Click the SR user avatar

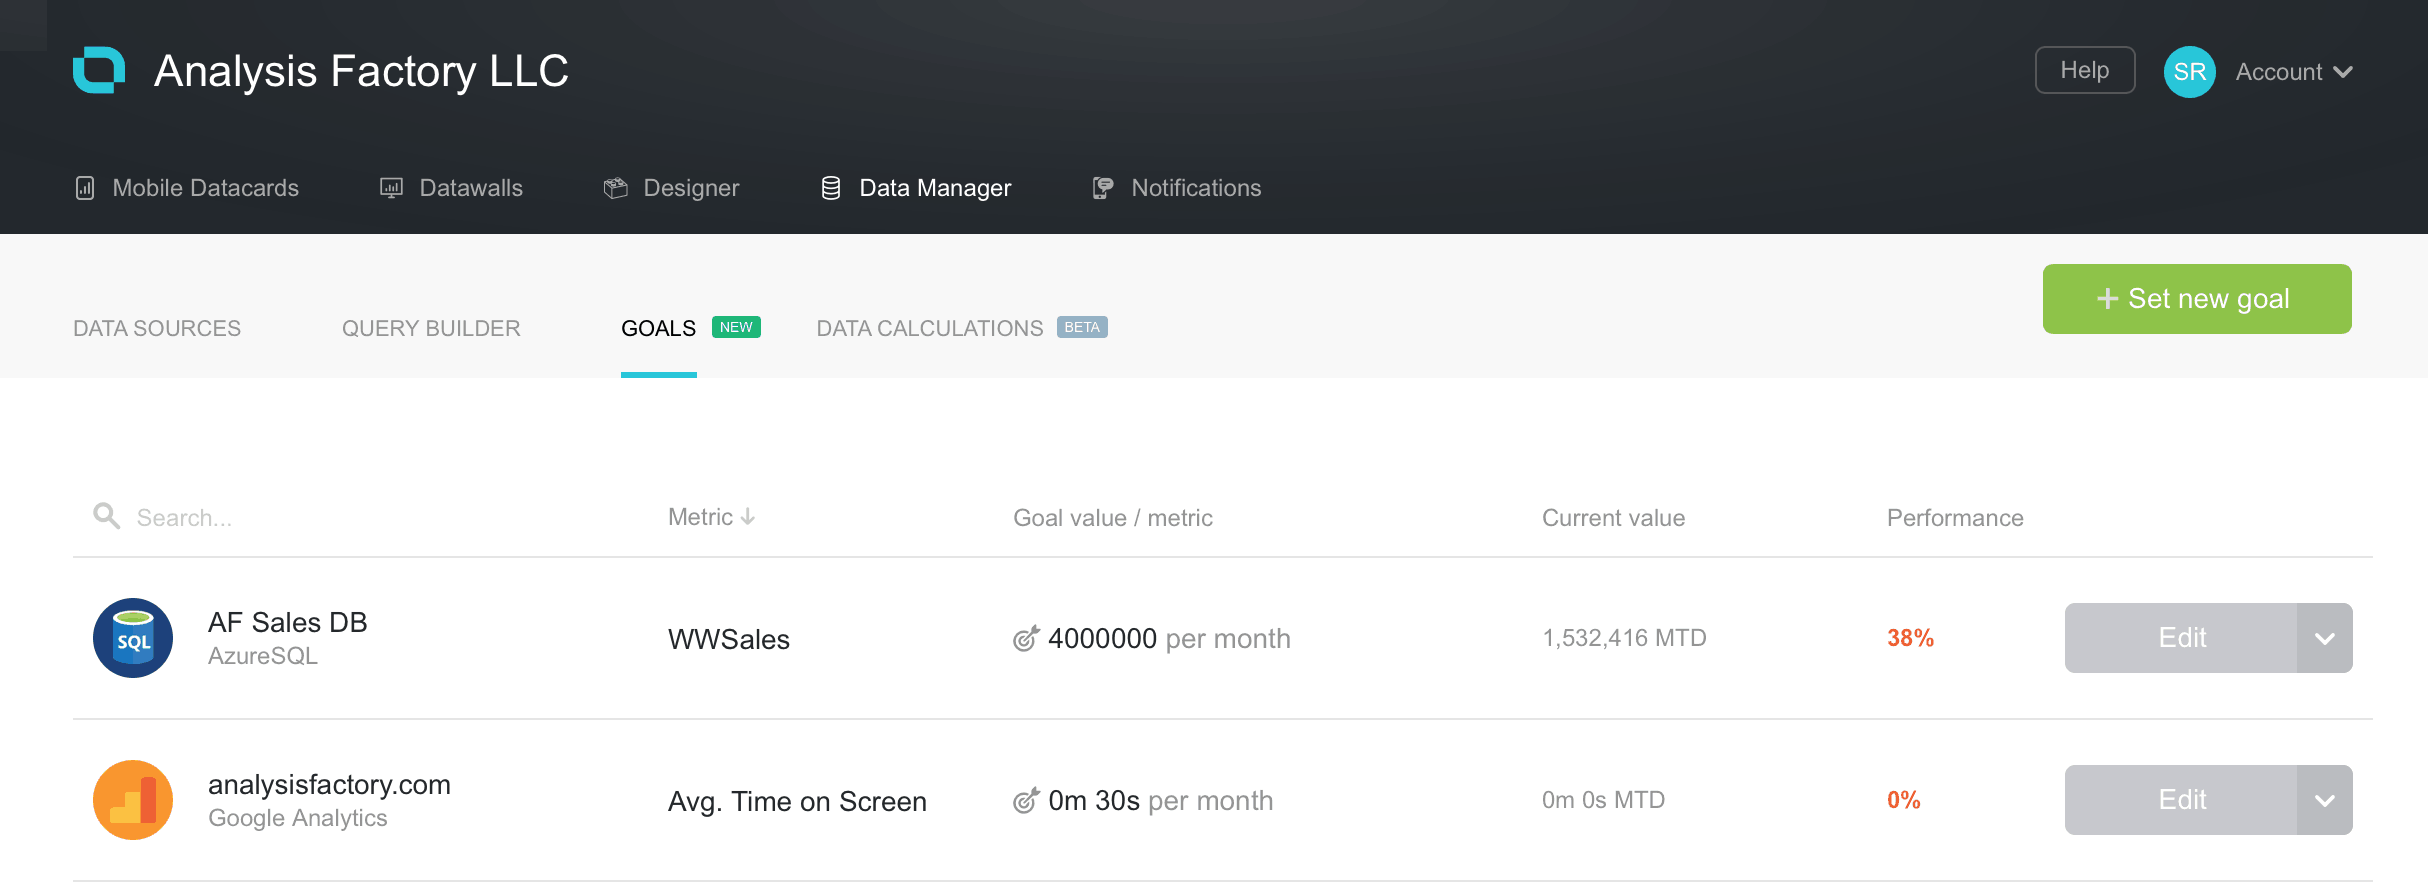(2189, 72)
